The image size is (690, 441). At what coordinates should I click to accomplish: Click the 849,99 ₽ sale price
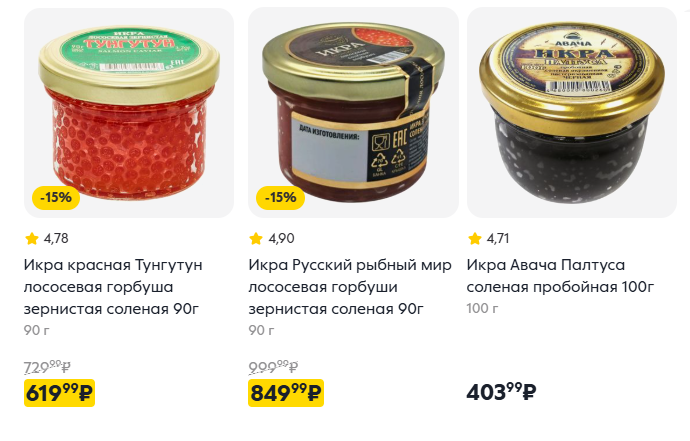pyautogui.click(x=286, y=393)
